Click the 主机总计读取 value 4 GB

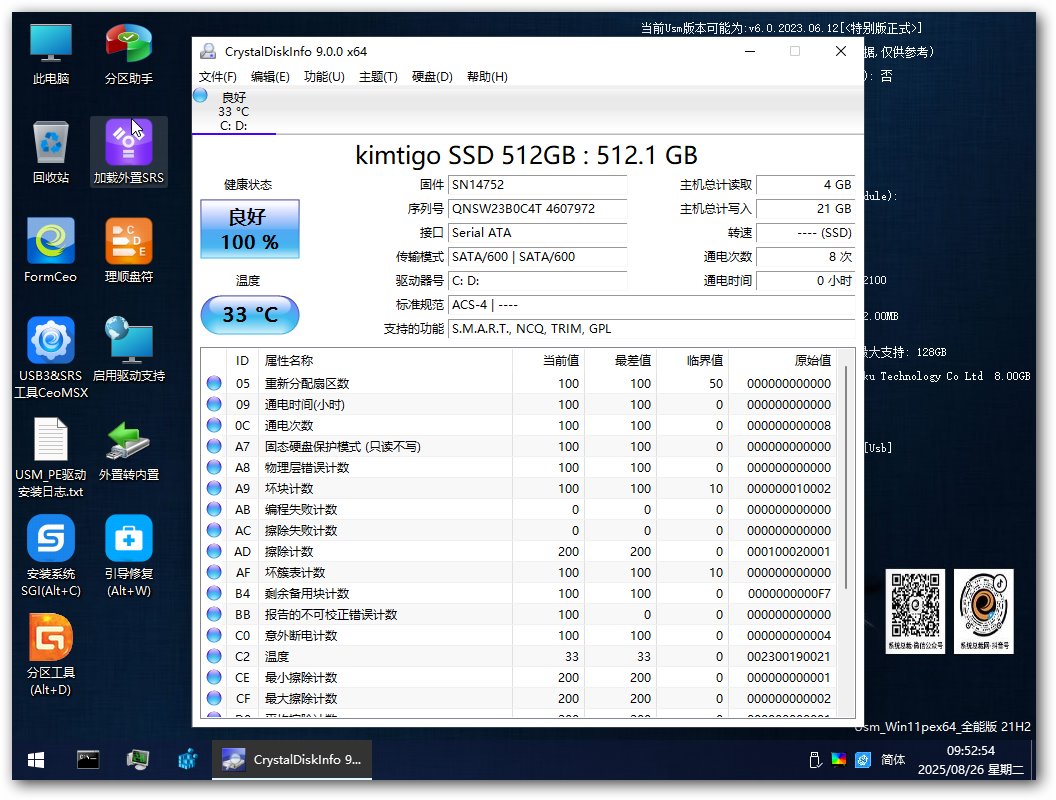pos(805,185)
